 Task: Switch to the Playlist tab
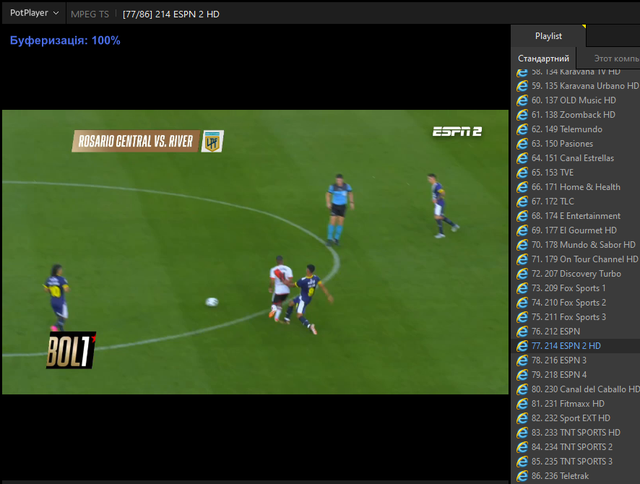coord(548,36)
